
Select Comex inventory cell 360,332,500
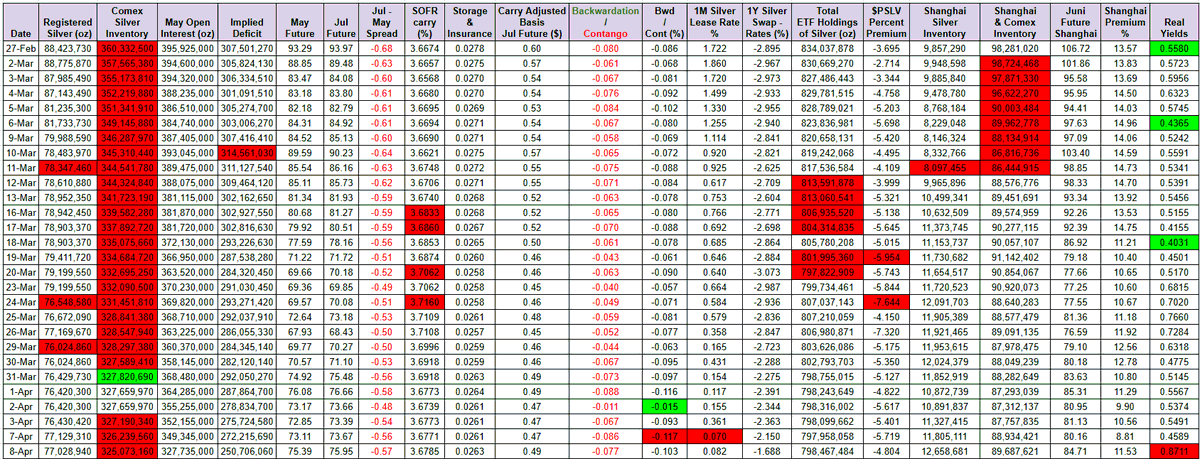pyautogui.click(x=126, y=48)
